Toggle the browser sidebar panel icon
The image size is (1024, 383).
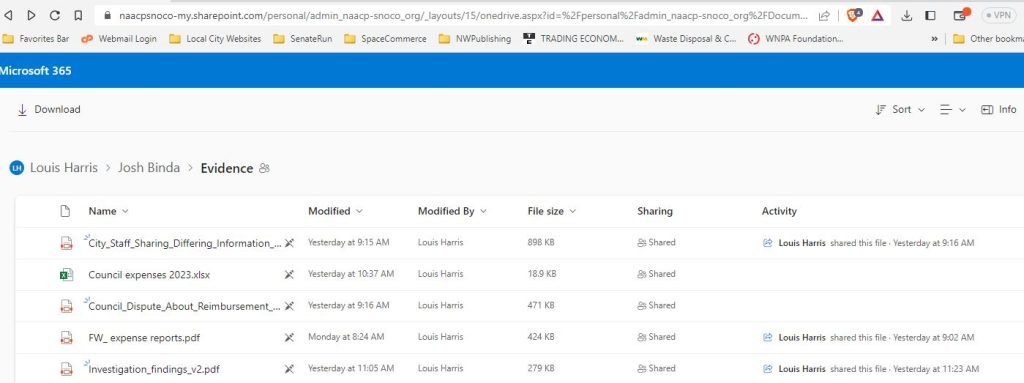click(931, 15)
